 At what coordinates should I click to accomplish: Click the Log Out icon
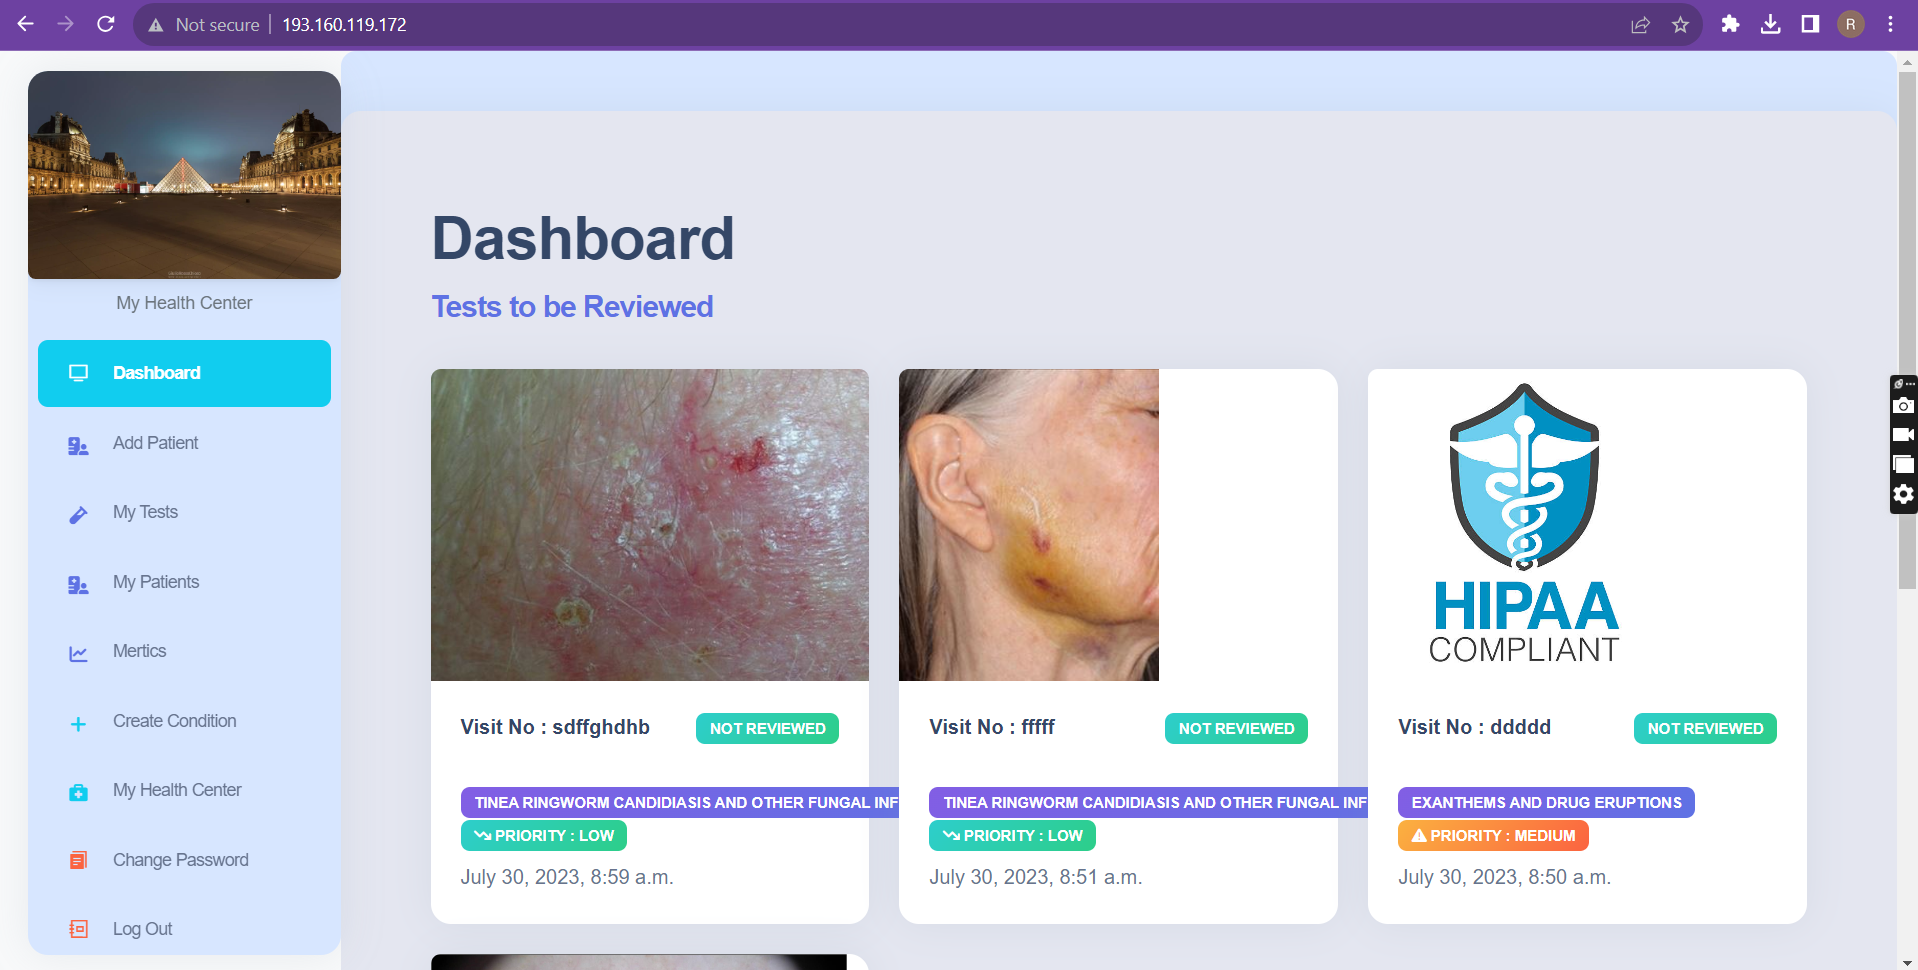pyautogui.click(x=78, y=929)
